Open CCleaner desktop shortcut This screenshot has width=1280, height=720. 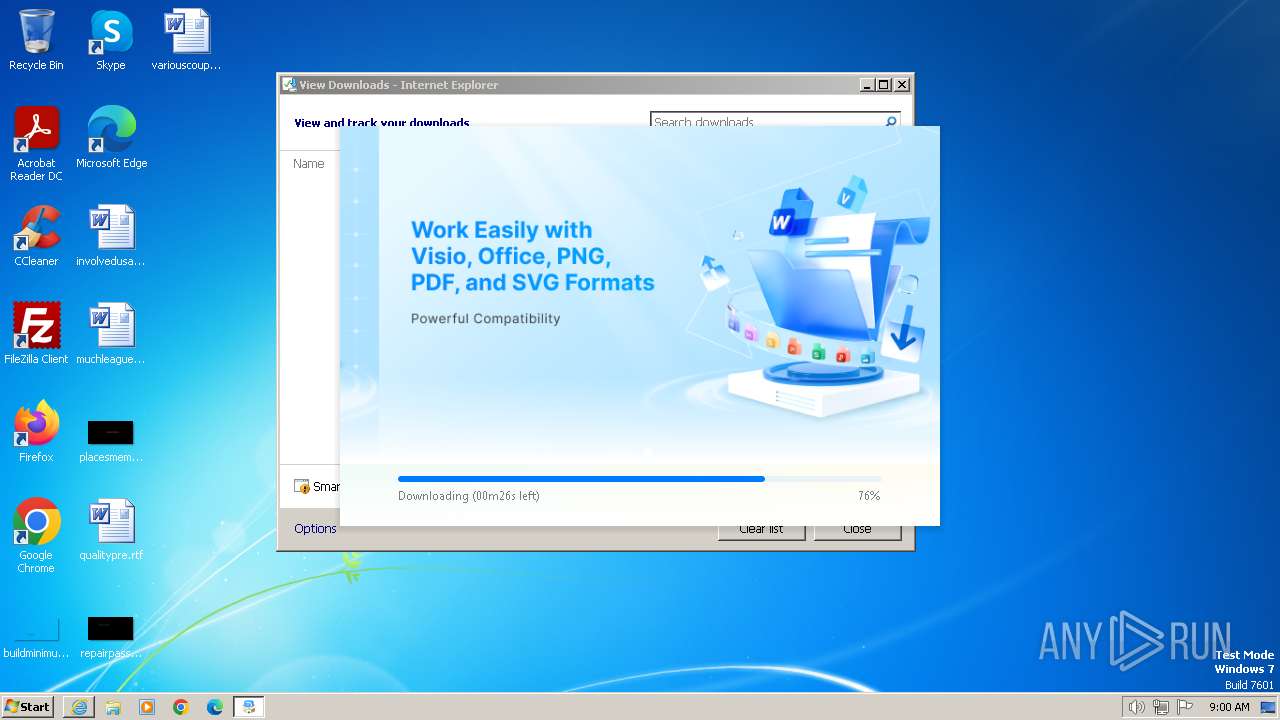[36, 236]
